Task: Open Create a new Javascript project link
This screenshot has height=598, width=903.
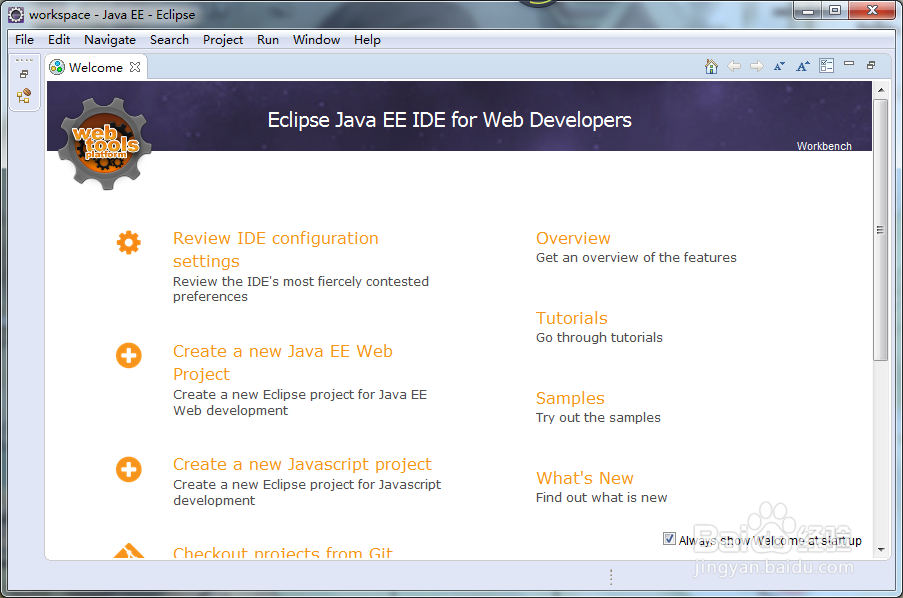Action: (x=302, y=464)
